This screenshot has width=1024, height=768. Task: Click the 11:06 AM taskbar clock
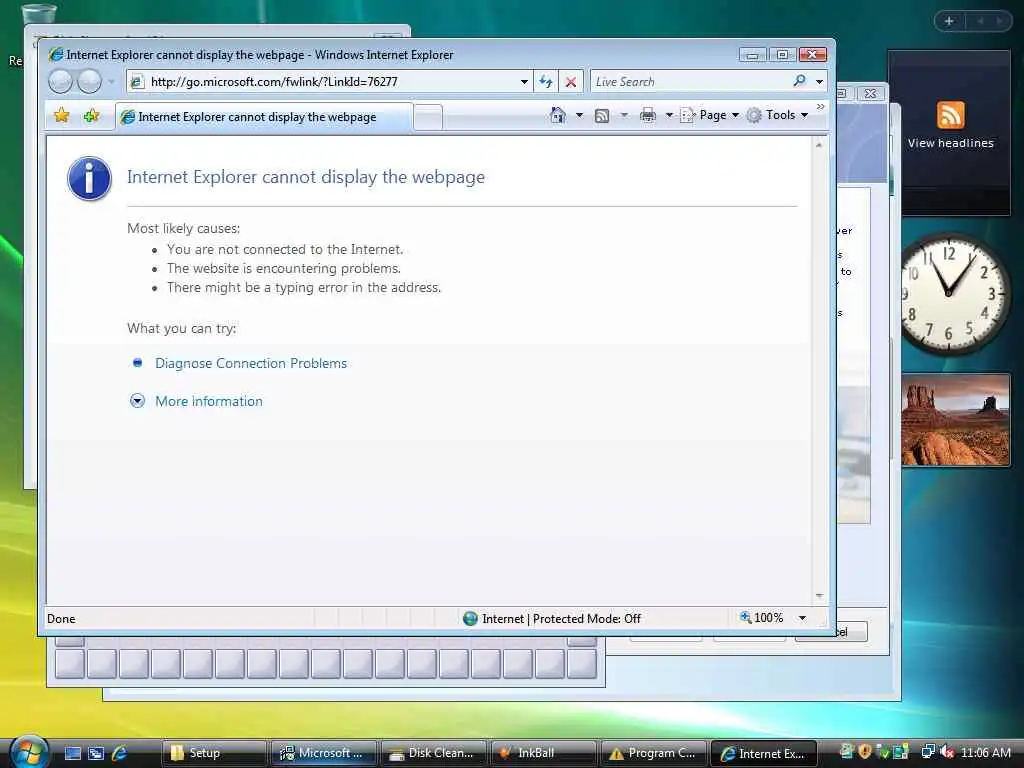(x=985, y=753)
